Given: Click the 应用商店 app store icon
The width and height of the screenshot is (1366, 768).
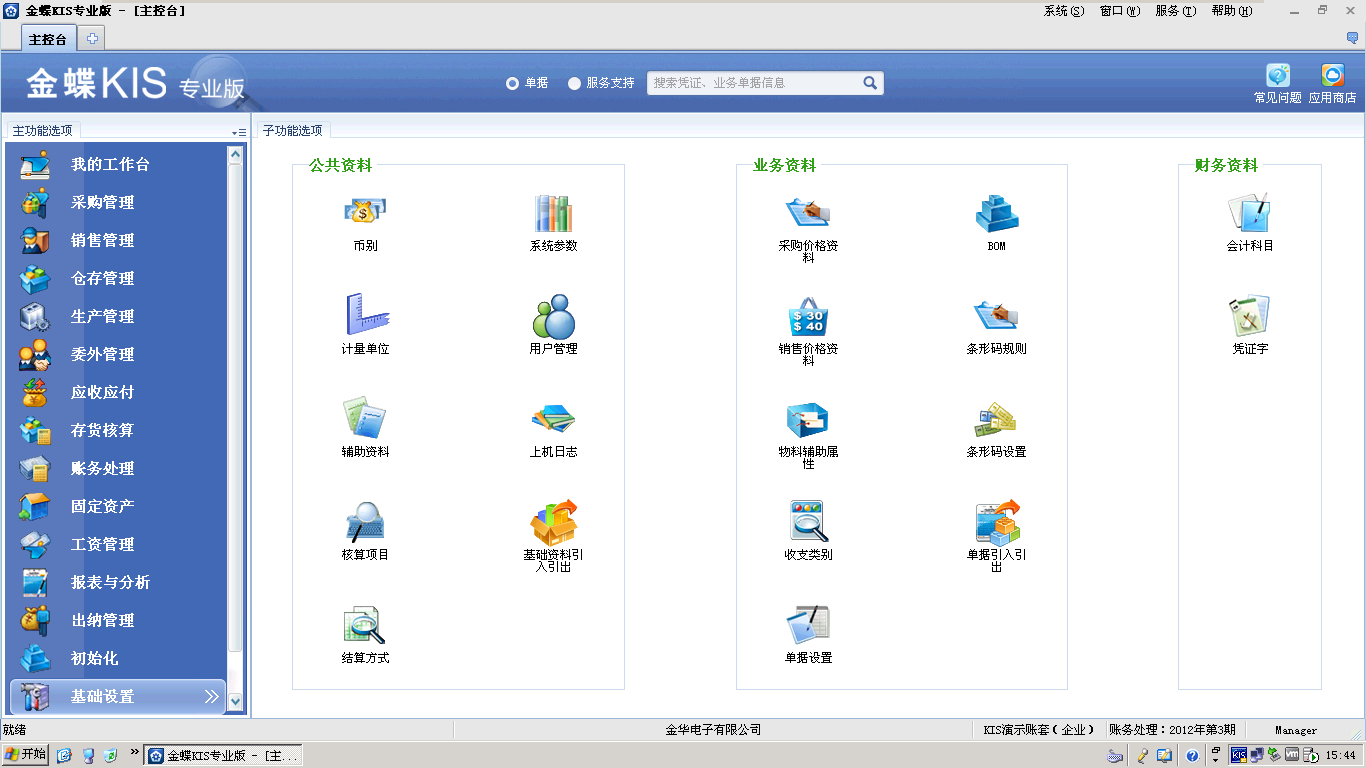Looking at the screenshot, I should 1332,77.
